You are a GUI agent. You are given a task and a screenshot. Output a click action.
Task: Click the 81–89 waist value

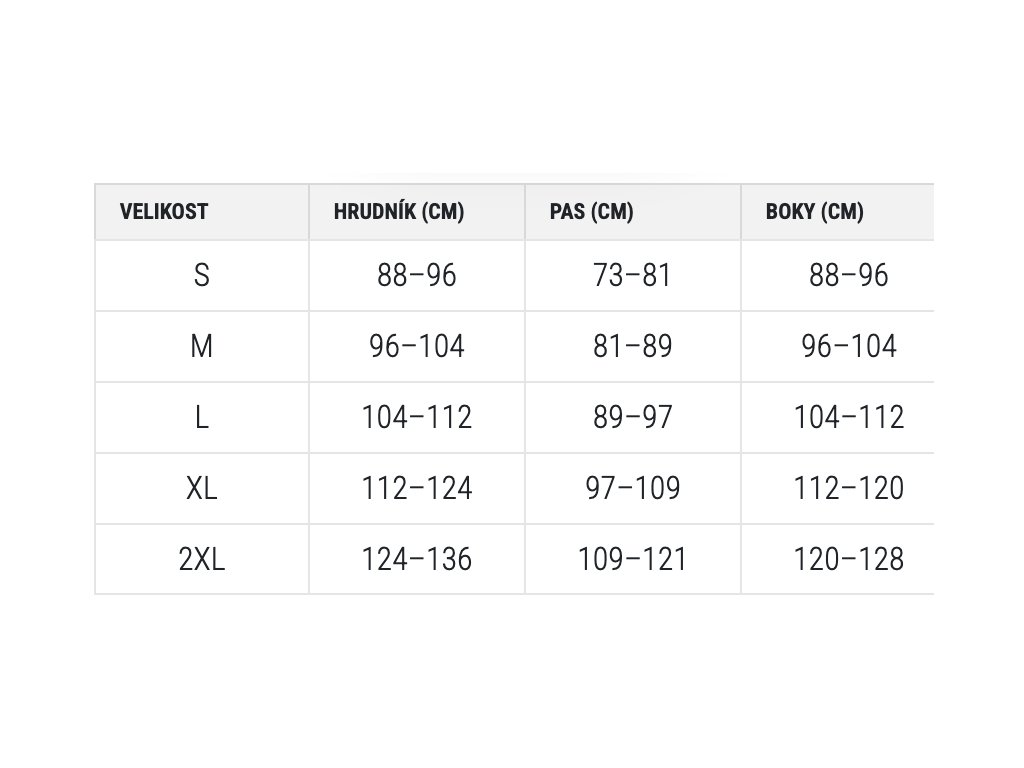pyautogui.click(x=632, y=346)
